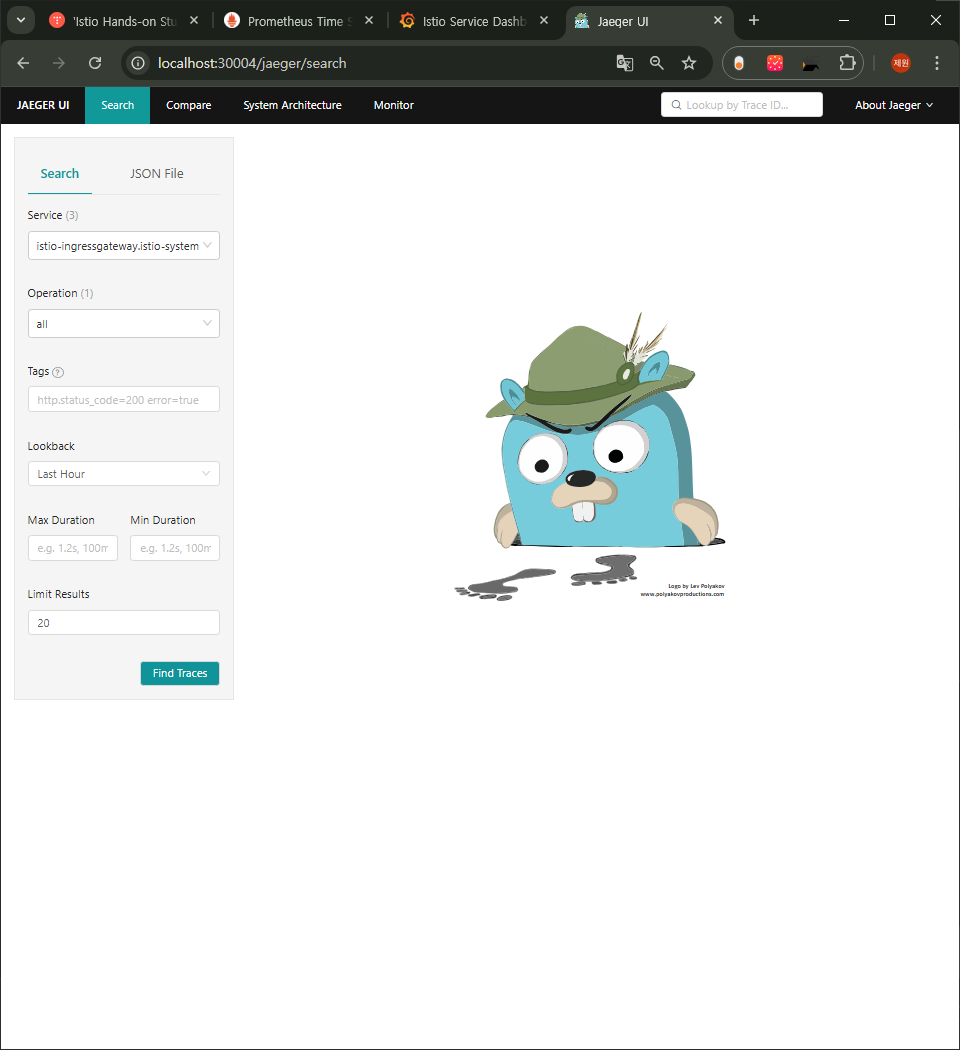The image size is (960, 1050).
Task: Click the Lookup by Trace ID field
Action: 742,104
